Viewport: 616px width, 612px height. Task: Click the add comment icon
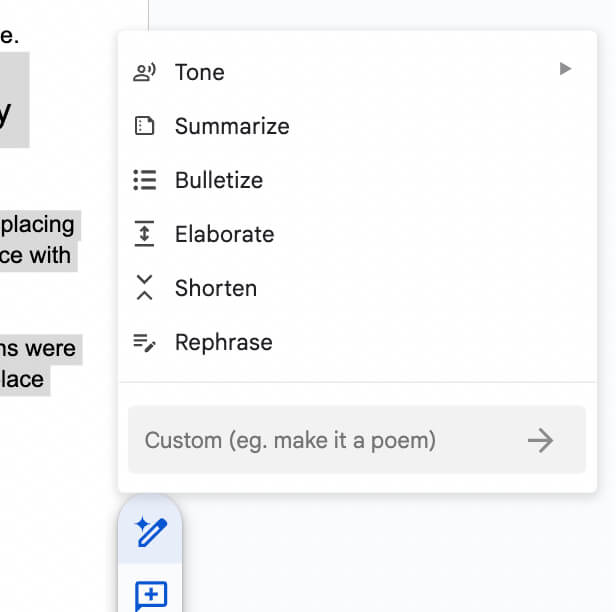[150, 597]
